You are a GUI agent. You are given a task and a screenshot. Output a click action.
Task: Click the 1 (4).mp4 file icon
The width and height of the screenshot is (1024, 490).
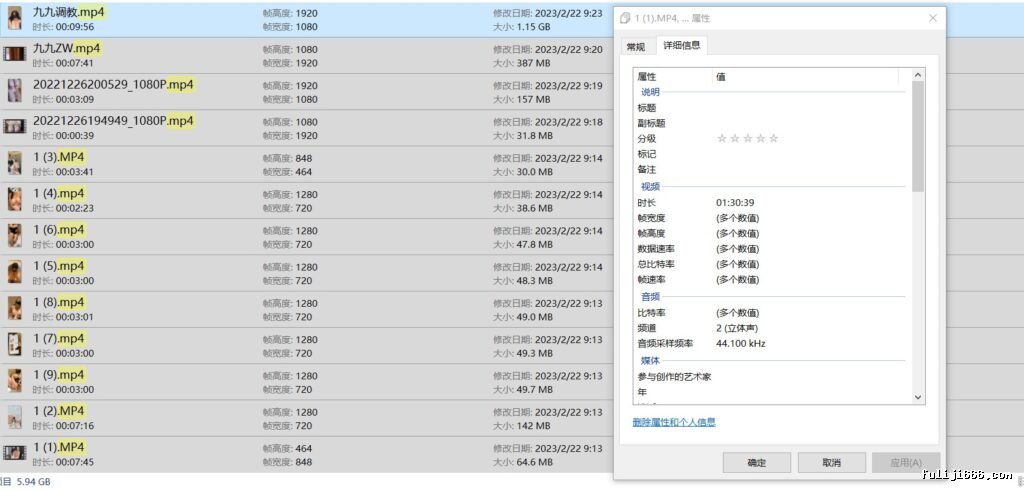click(x=14, y=199)
